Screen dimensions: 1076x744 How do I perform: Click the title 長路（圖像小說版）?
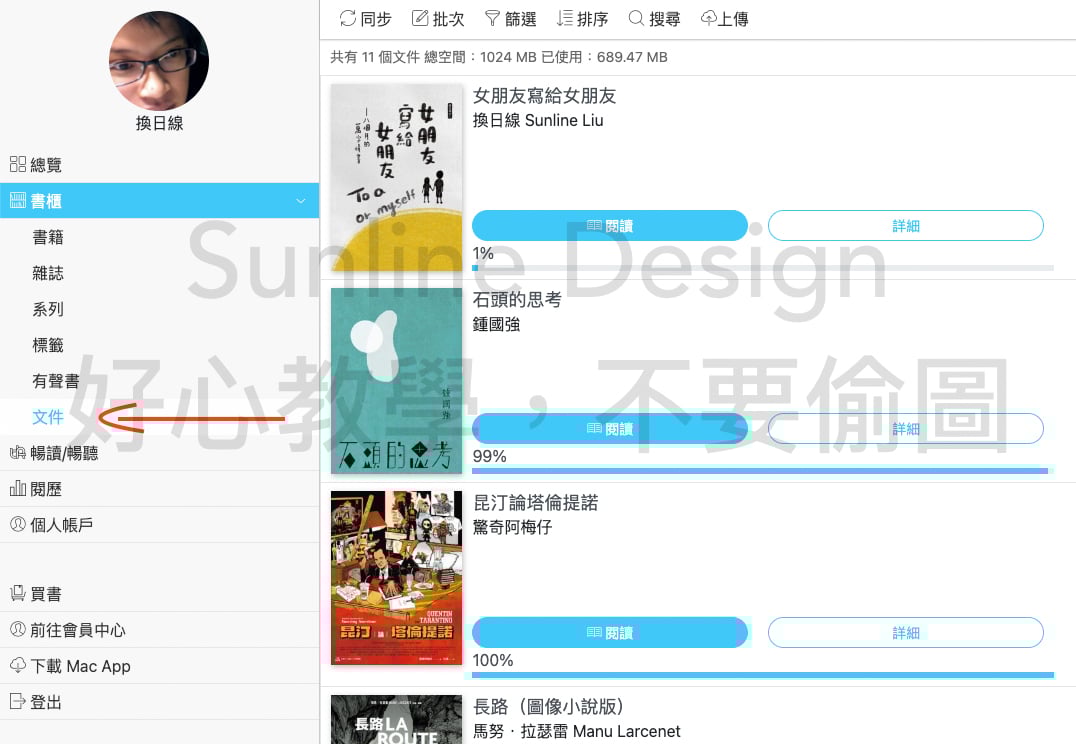click(x=548, y=706)
